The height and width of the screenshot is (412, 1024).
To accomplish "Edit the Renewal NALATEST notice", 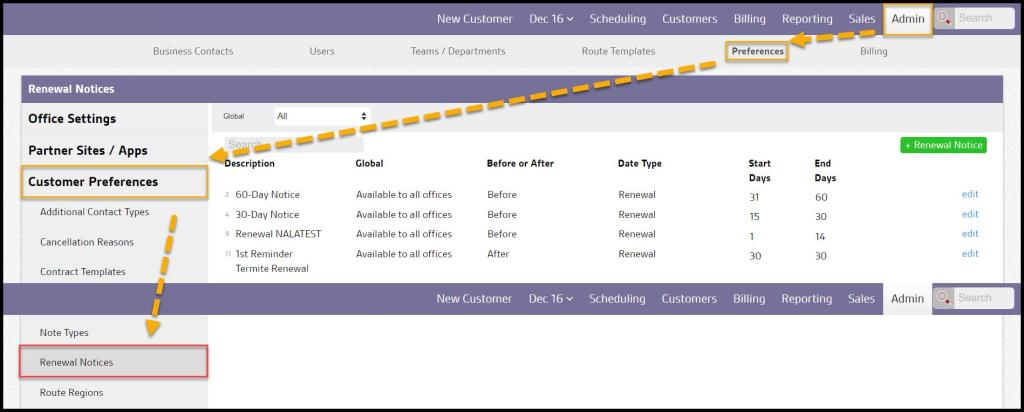I will (x=969, y=234).
